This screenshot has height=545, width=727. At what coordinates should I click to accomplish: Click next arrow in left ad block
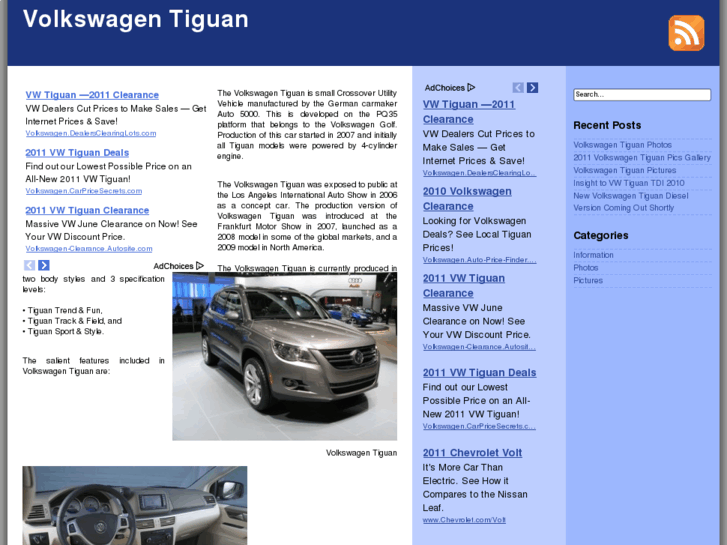(44, 265)
